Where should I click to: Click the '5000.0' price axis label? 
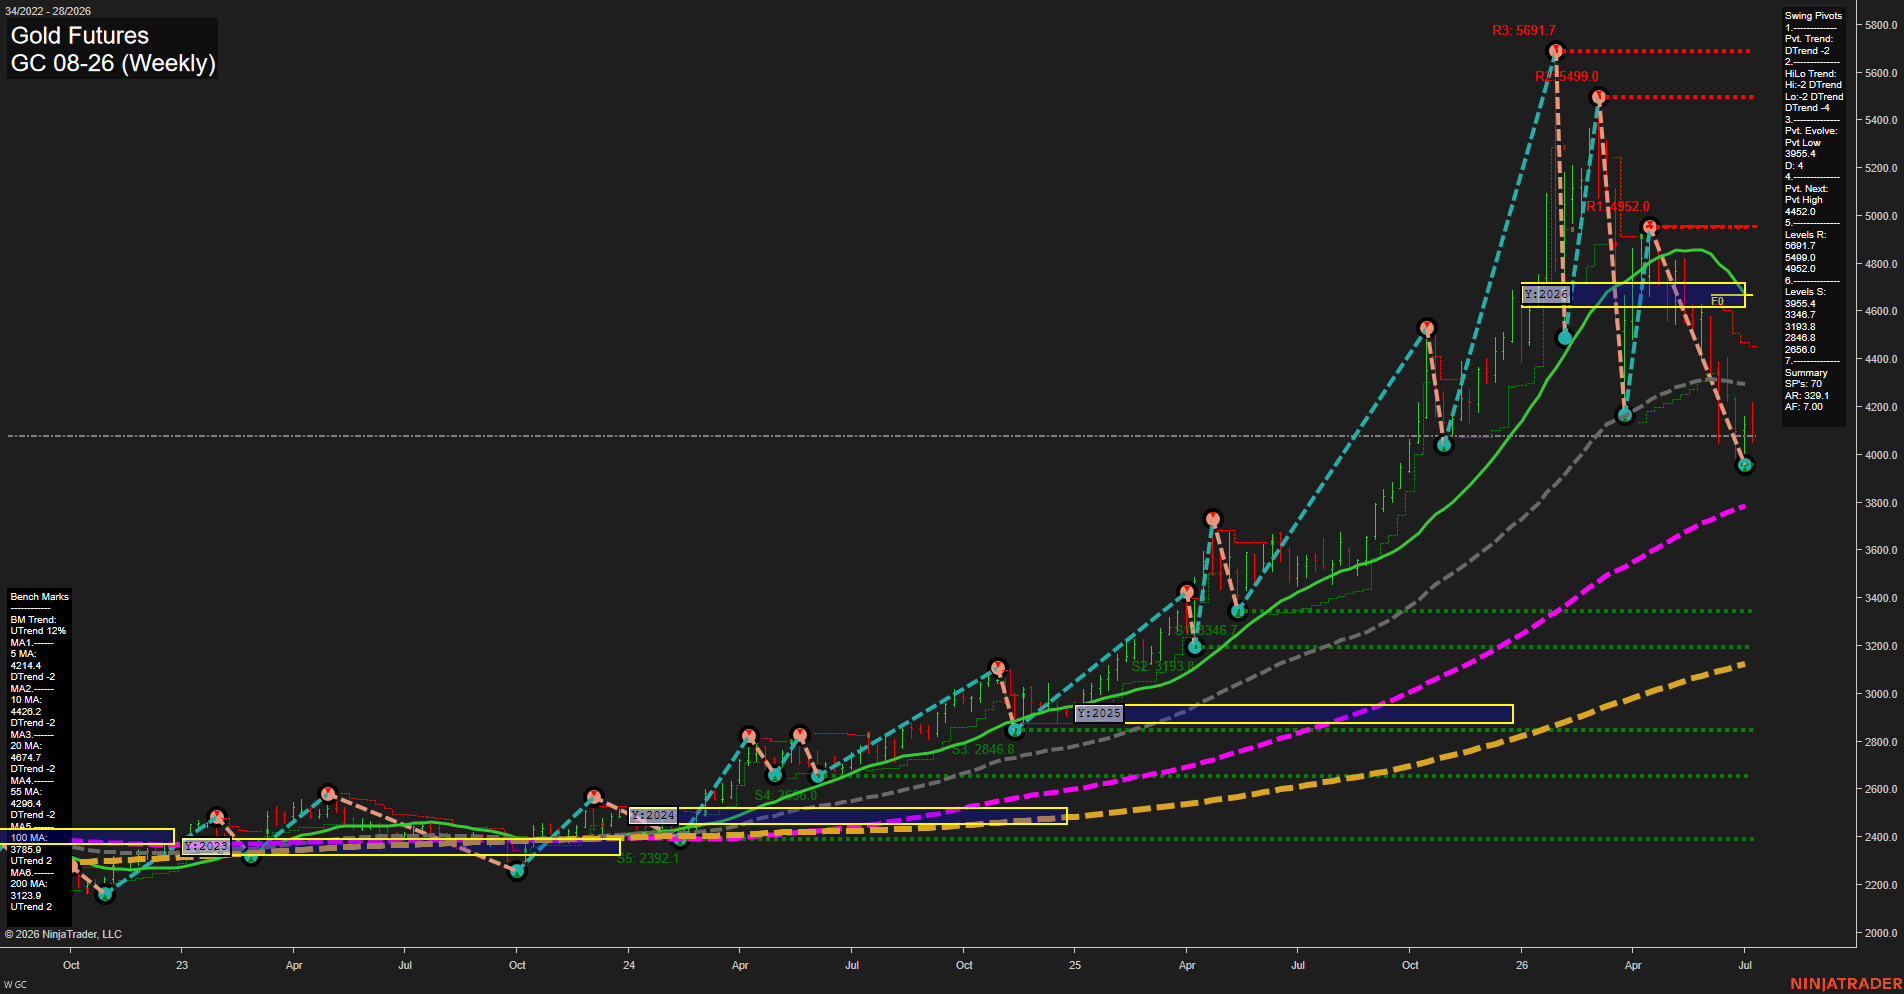[1880, 216]
